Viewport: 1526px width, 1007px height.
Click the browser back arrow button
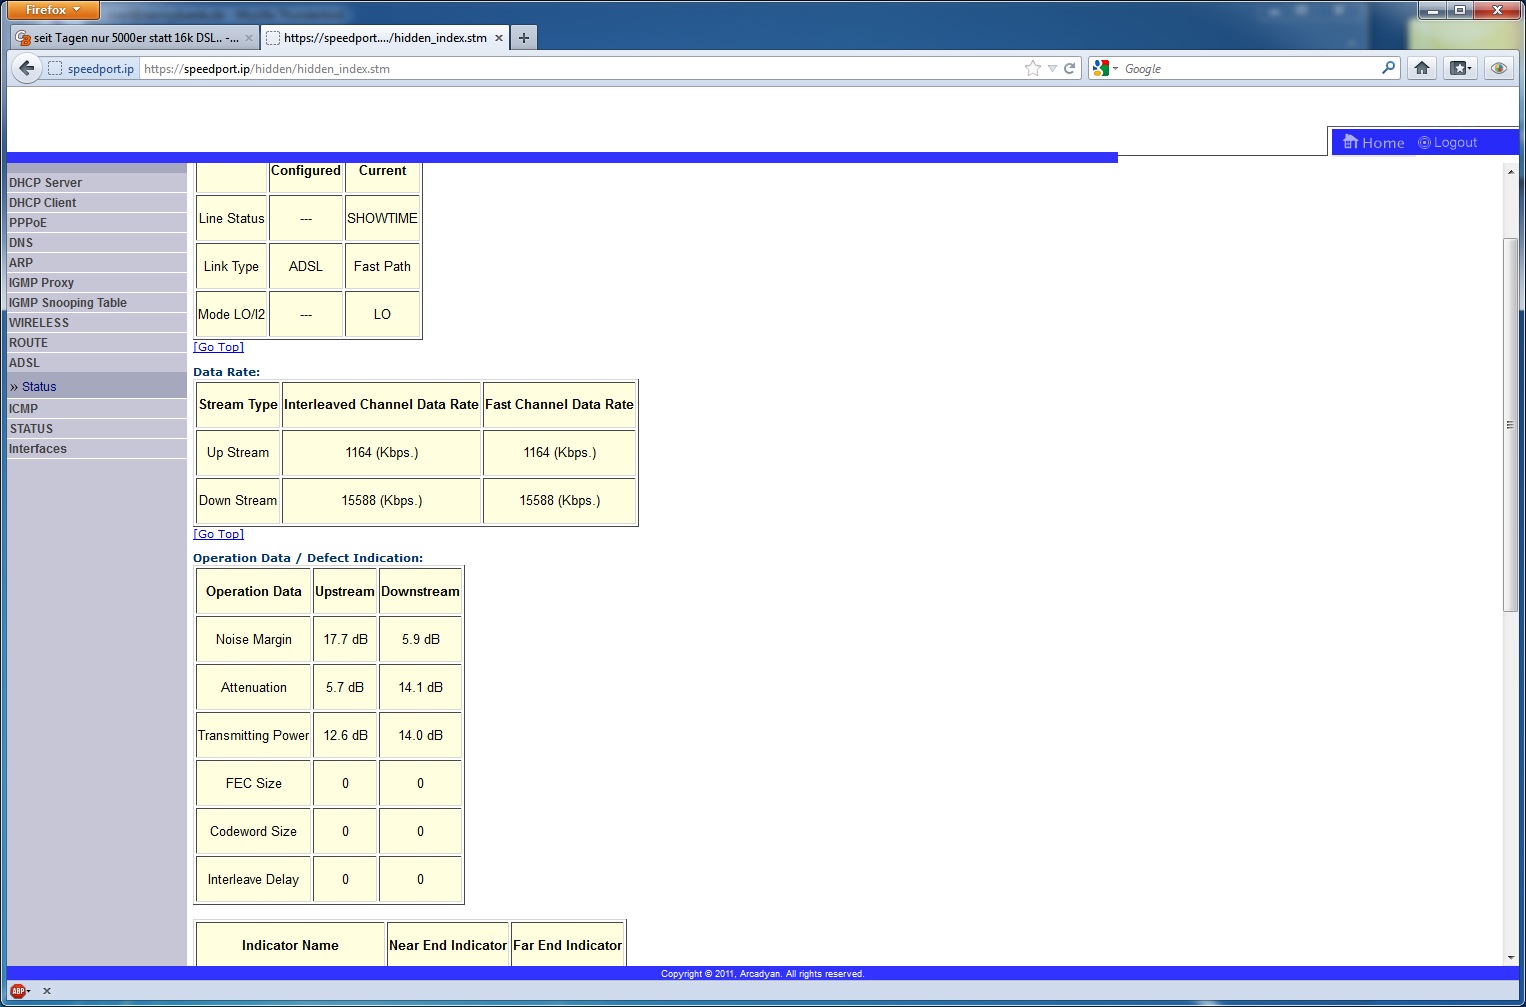coord(26,68)
